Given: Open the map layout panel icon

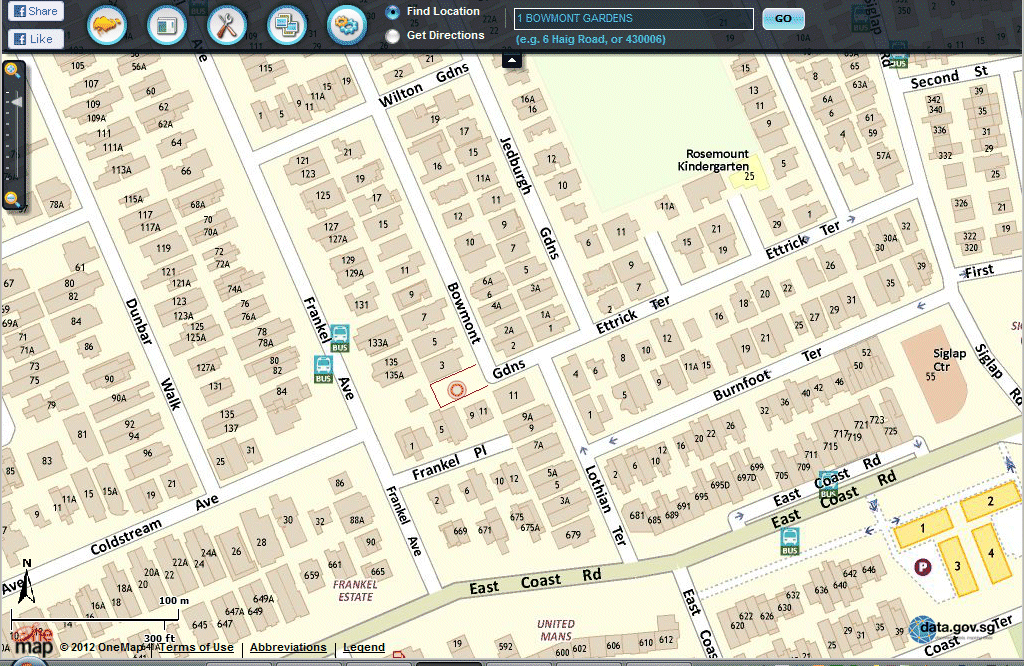Looking at the screenshot, I should click(x=167, y=25).
